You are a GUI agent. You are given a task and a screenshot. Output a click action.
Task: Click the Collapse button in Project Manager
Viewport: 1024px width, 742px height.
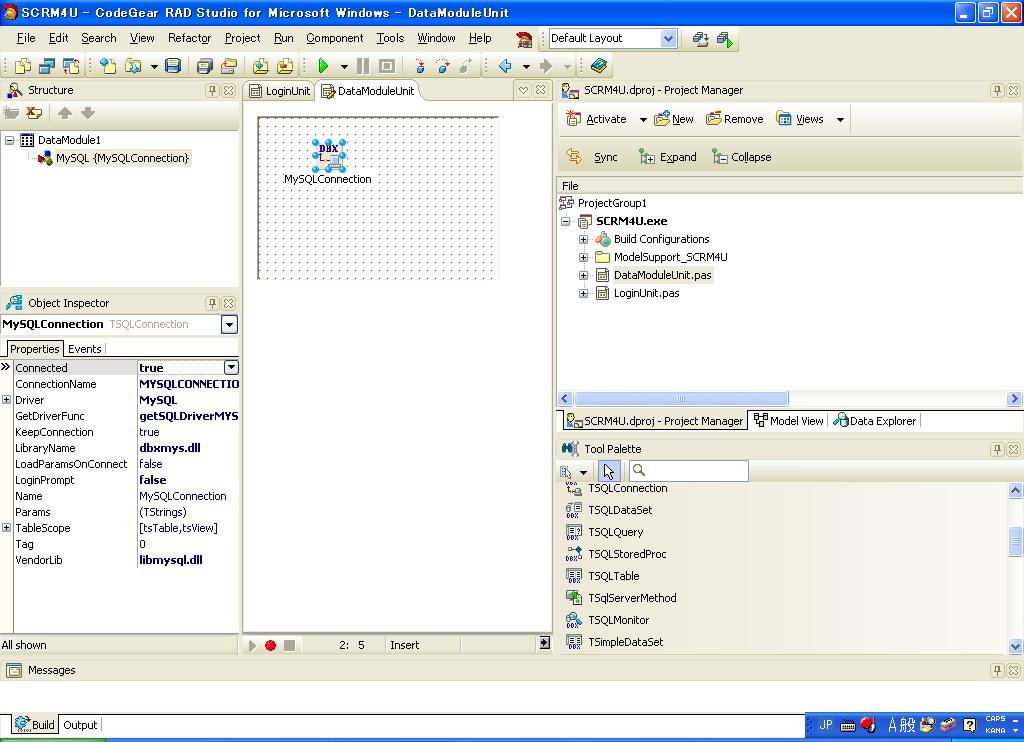(x=741, y=157)
